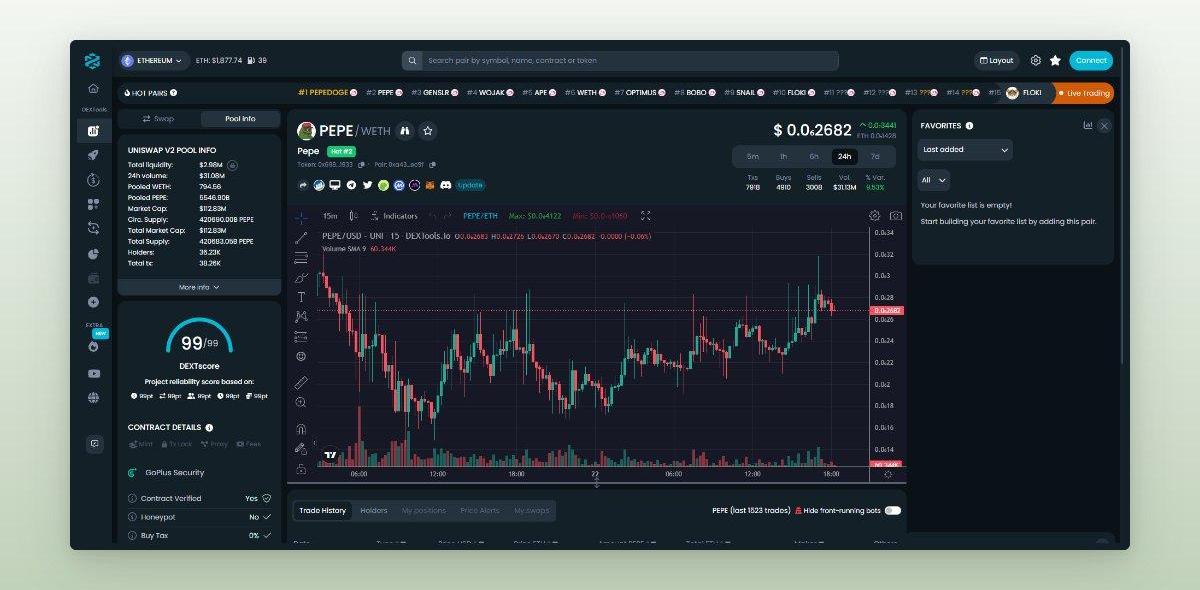
Task: Click the chart icon in Favorites header
Action: (1087, 126)
